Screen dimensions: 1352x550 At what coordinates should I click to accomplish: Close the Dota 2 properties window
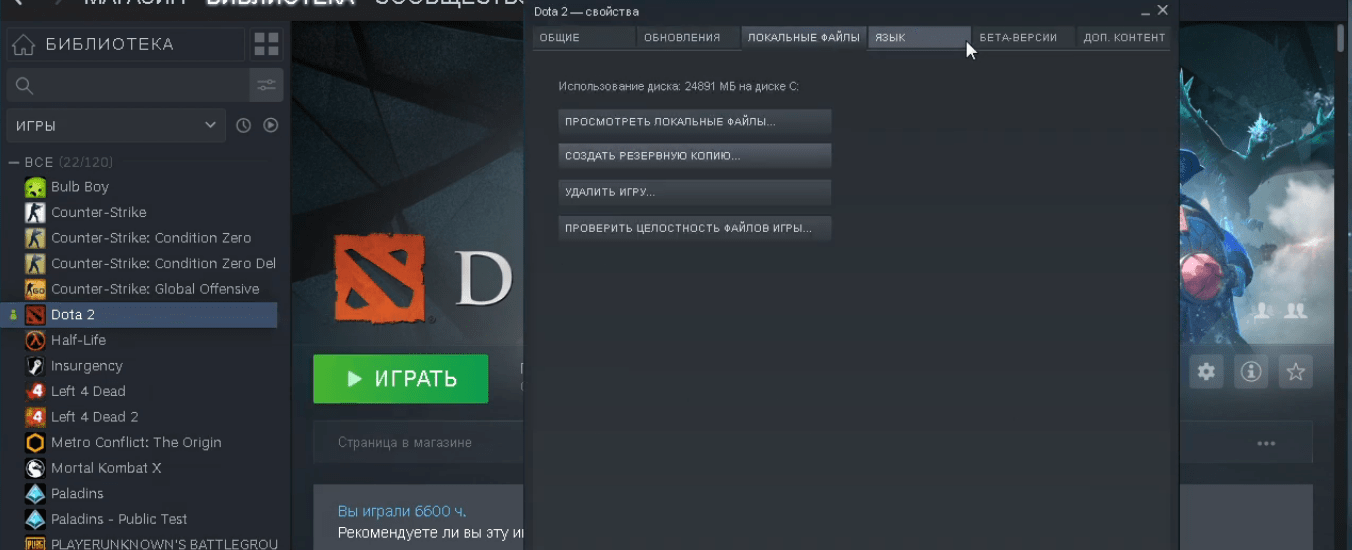pyautogui.click(x=1162, y=10)
